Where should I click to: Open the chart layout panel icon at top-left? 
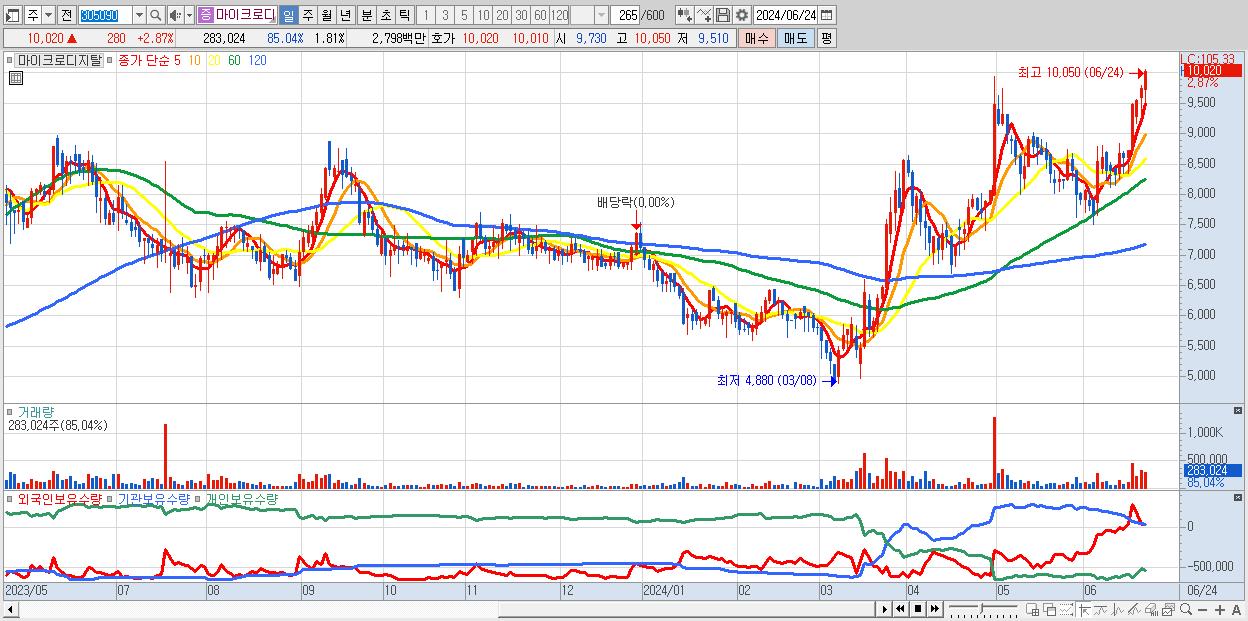[13, 15]
